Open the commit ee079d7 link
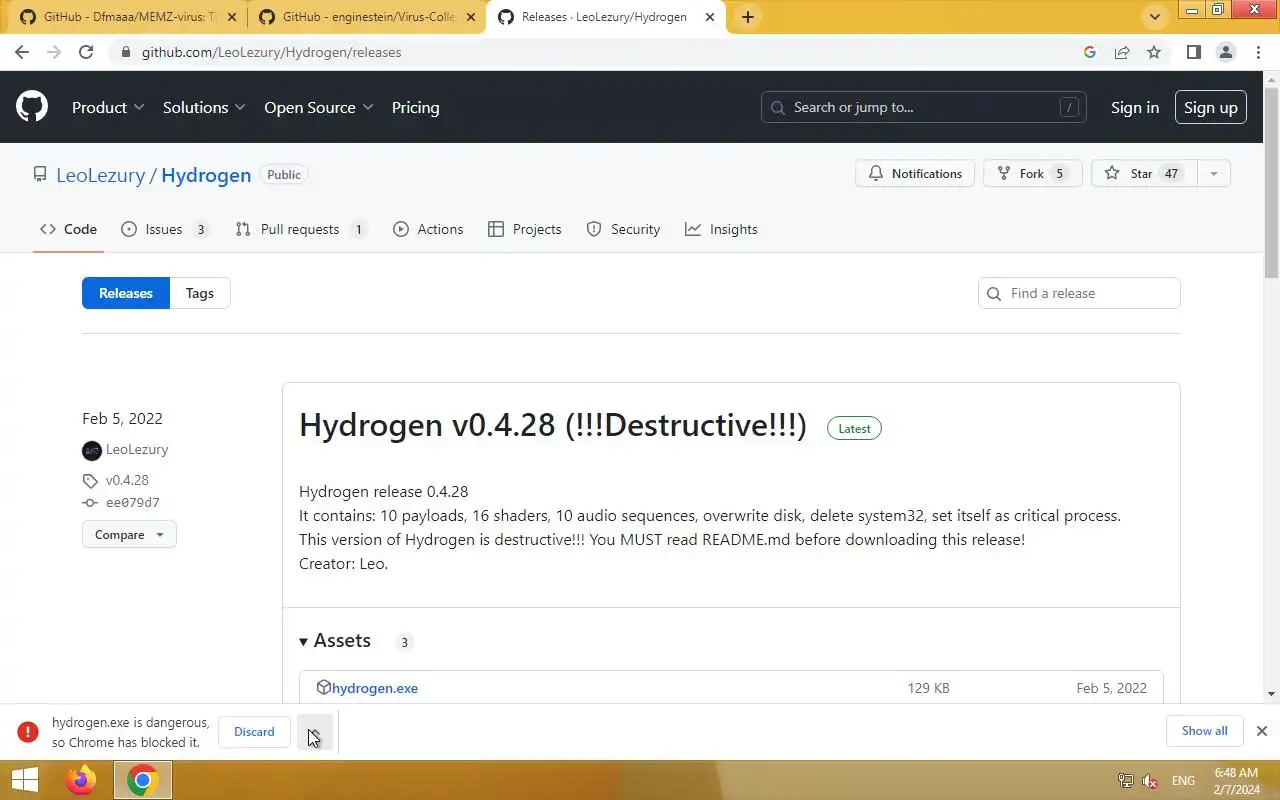Image resolution: width=1280 pixels, height=800 pixels. point(133,503)
